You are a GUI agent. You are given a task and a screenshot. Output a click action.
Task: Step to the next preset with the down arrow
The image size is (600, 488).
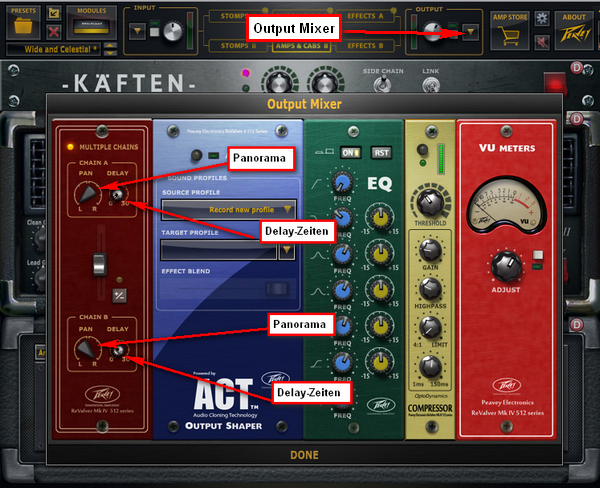(110, 53)
